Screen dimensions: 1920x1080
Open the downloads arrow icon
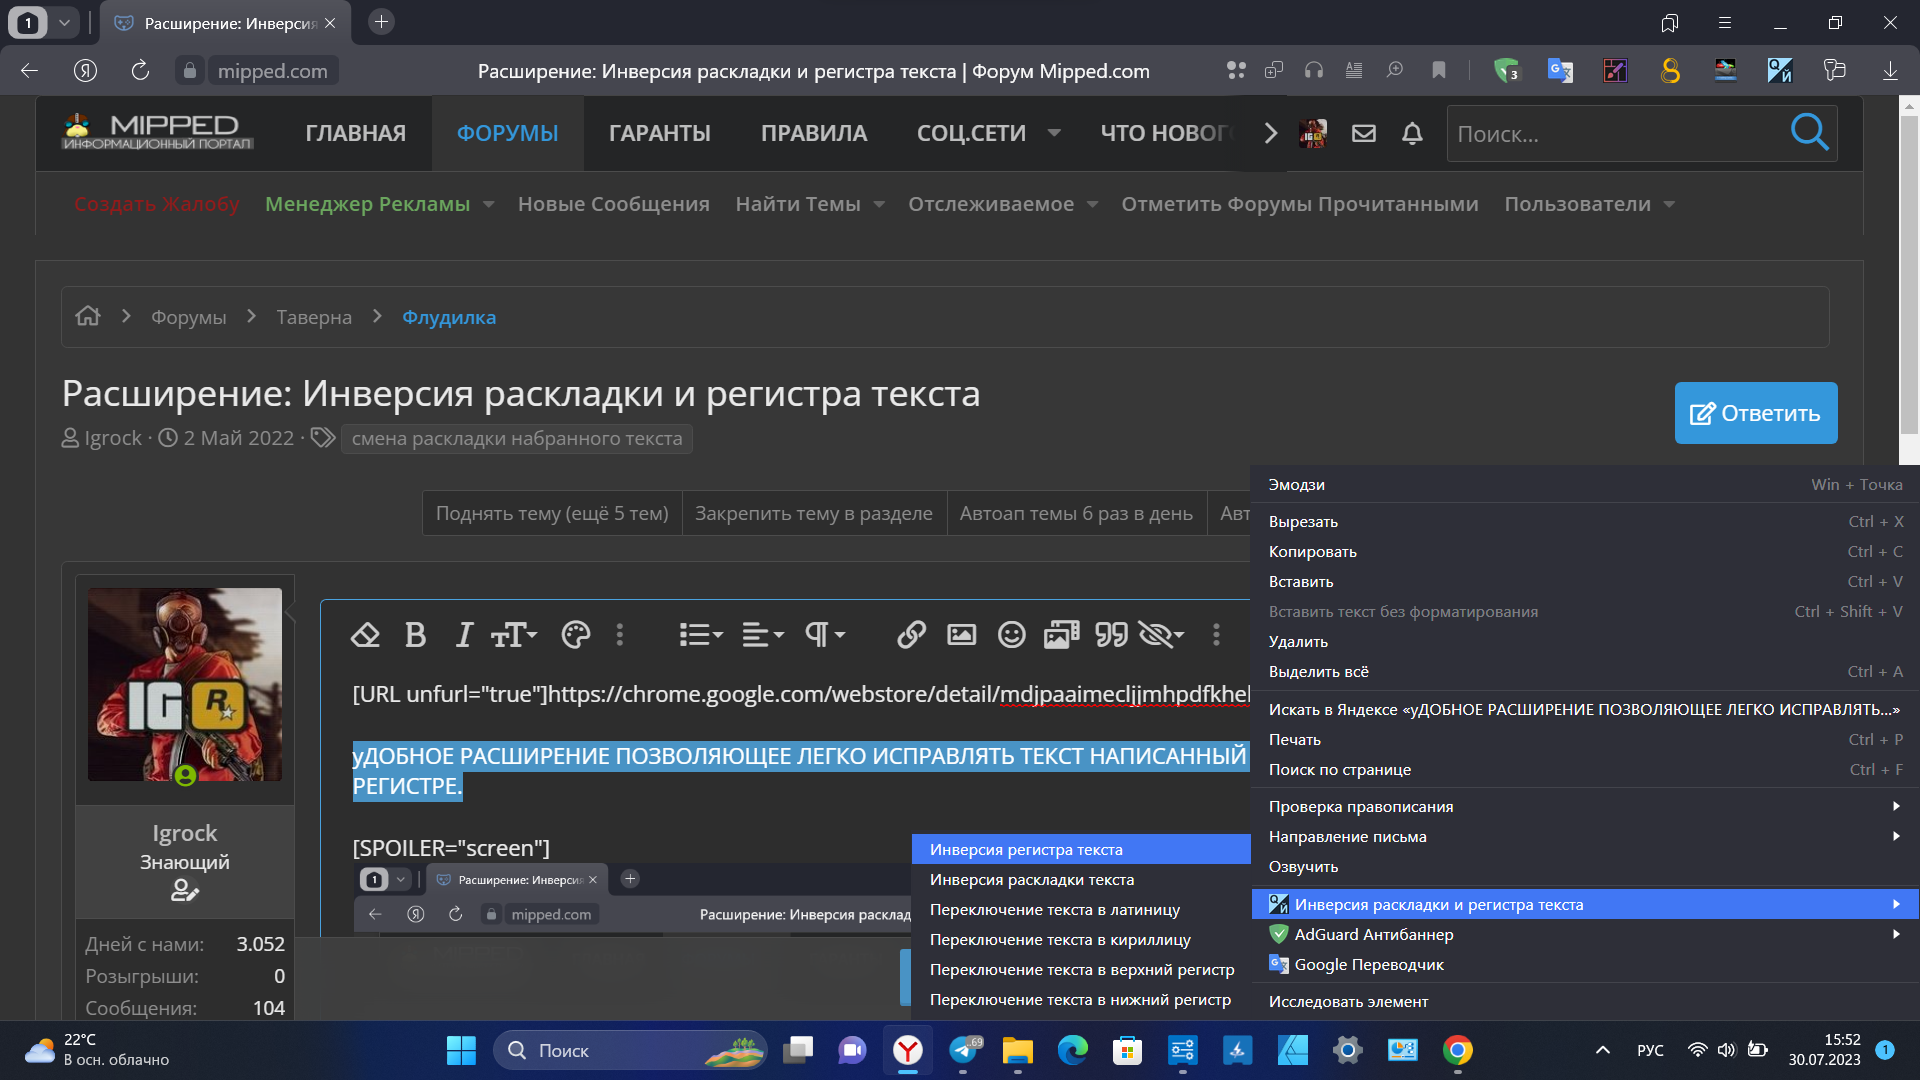(1890, 70)
